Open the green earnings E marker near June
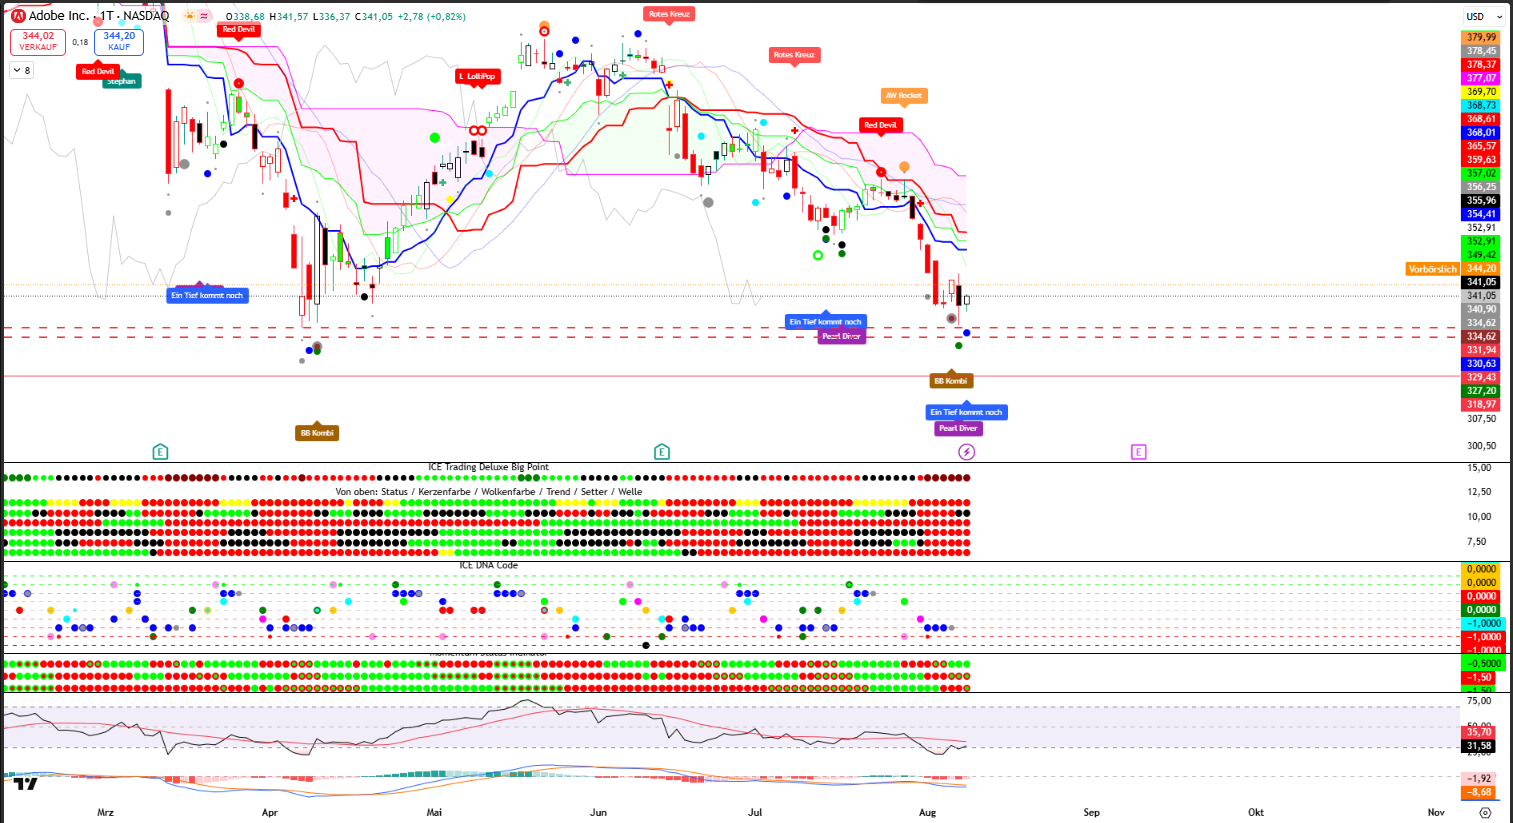Viewport: 1513px width, 823px height. click(x=661, y=452)
